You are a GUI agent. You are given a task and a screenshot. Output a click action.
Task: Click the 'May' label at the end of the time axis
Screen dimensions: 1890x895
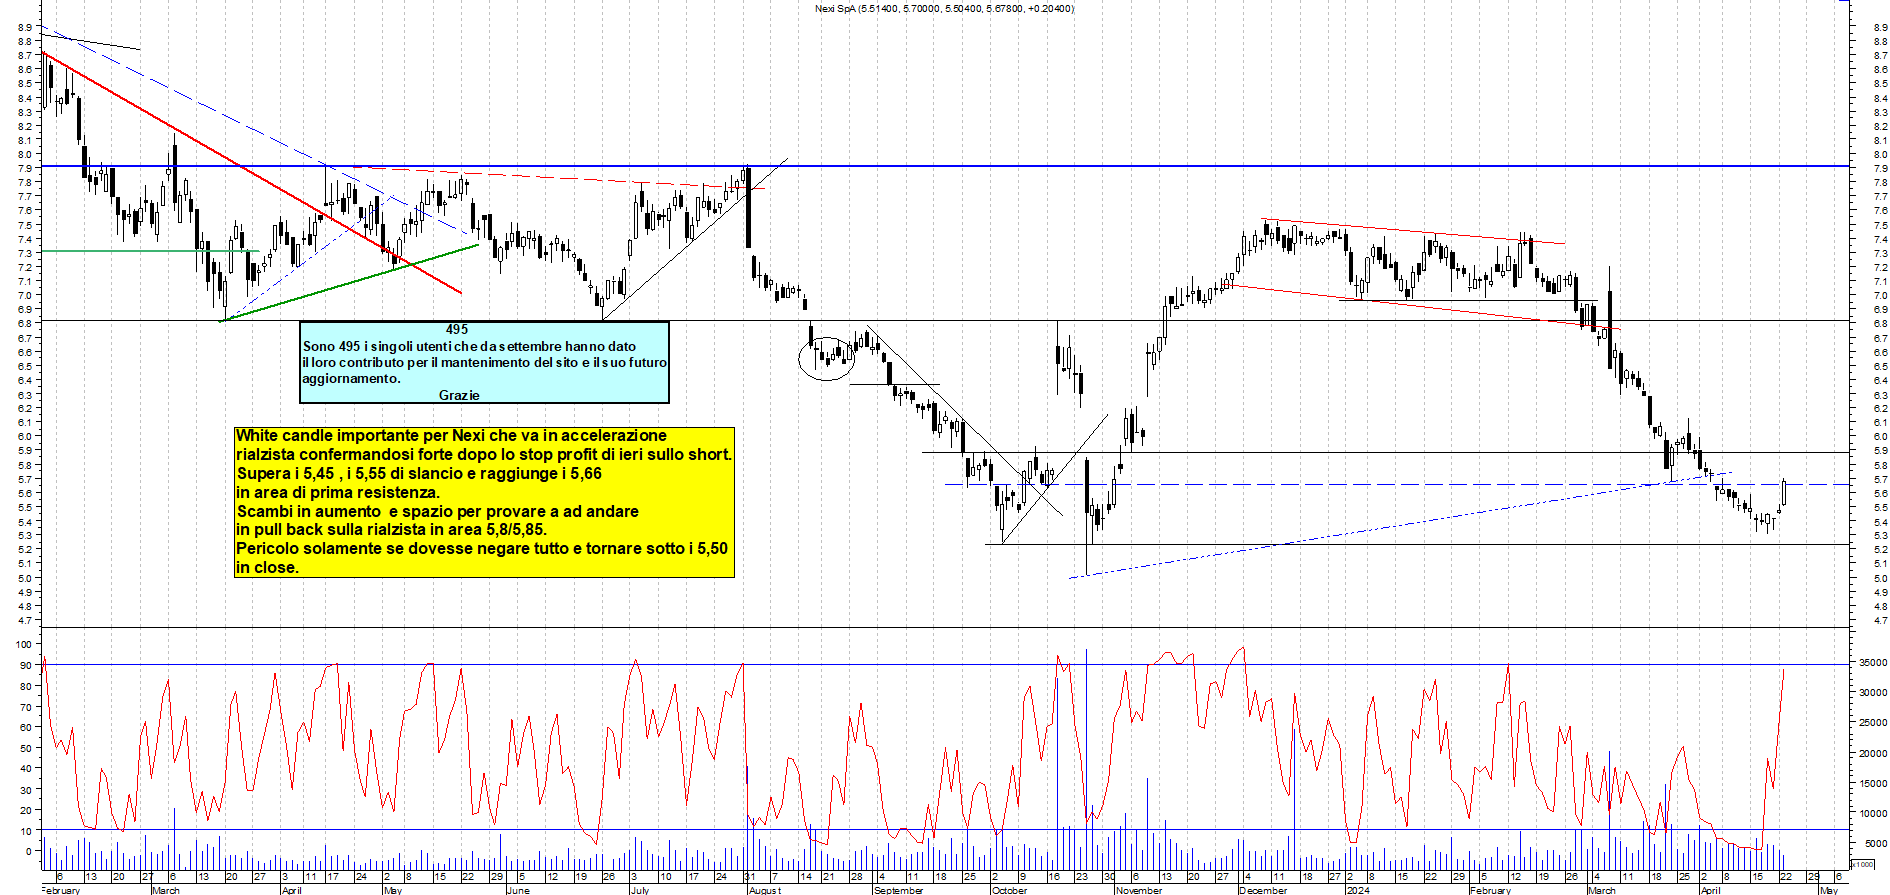(1828, 890)
